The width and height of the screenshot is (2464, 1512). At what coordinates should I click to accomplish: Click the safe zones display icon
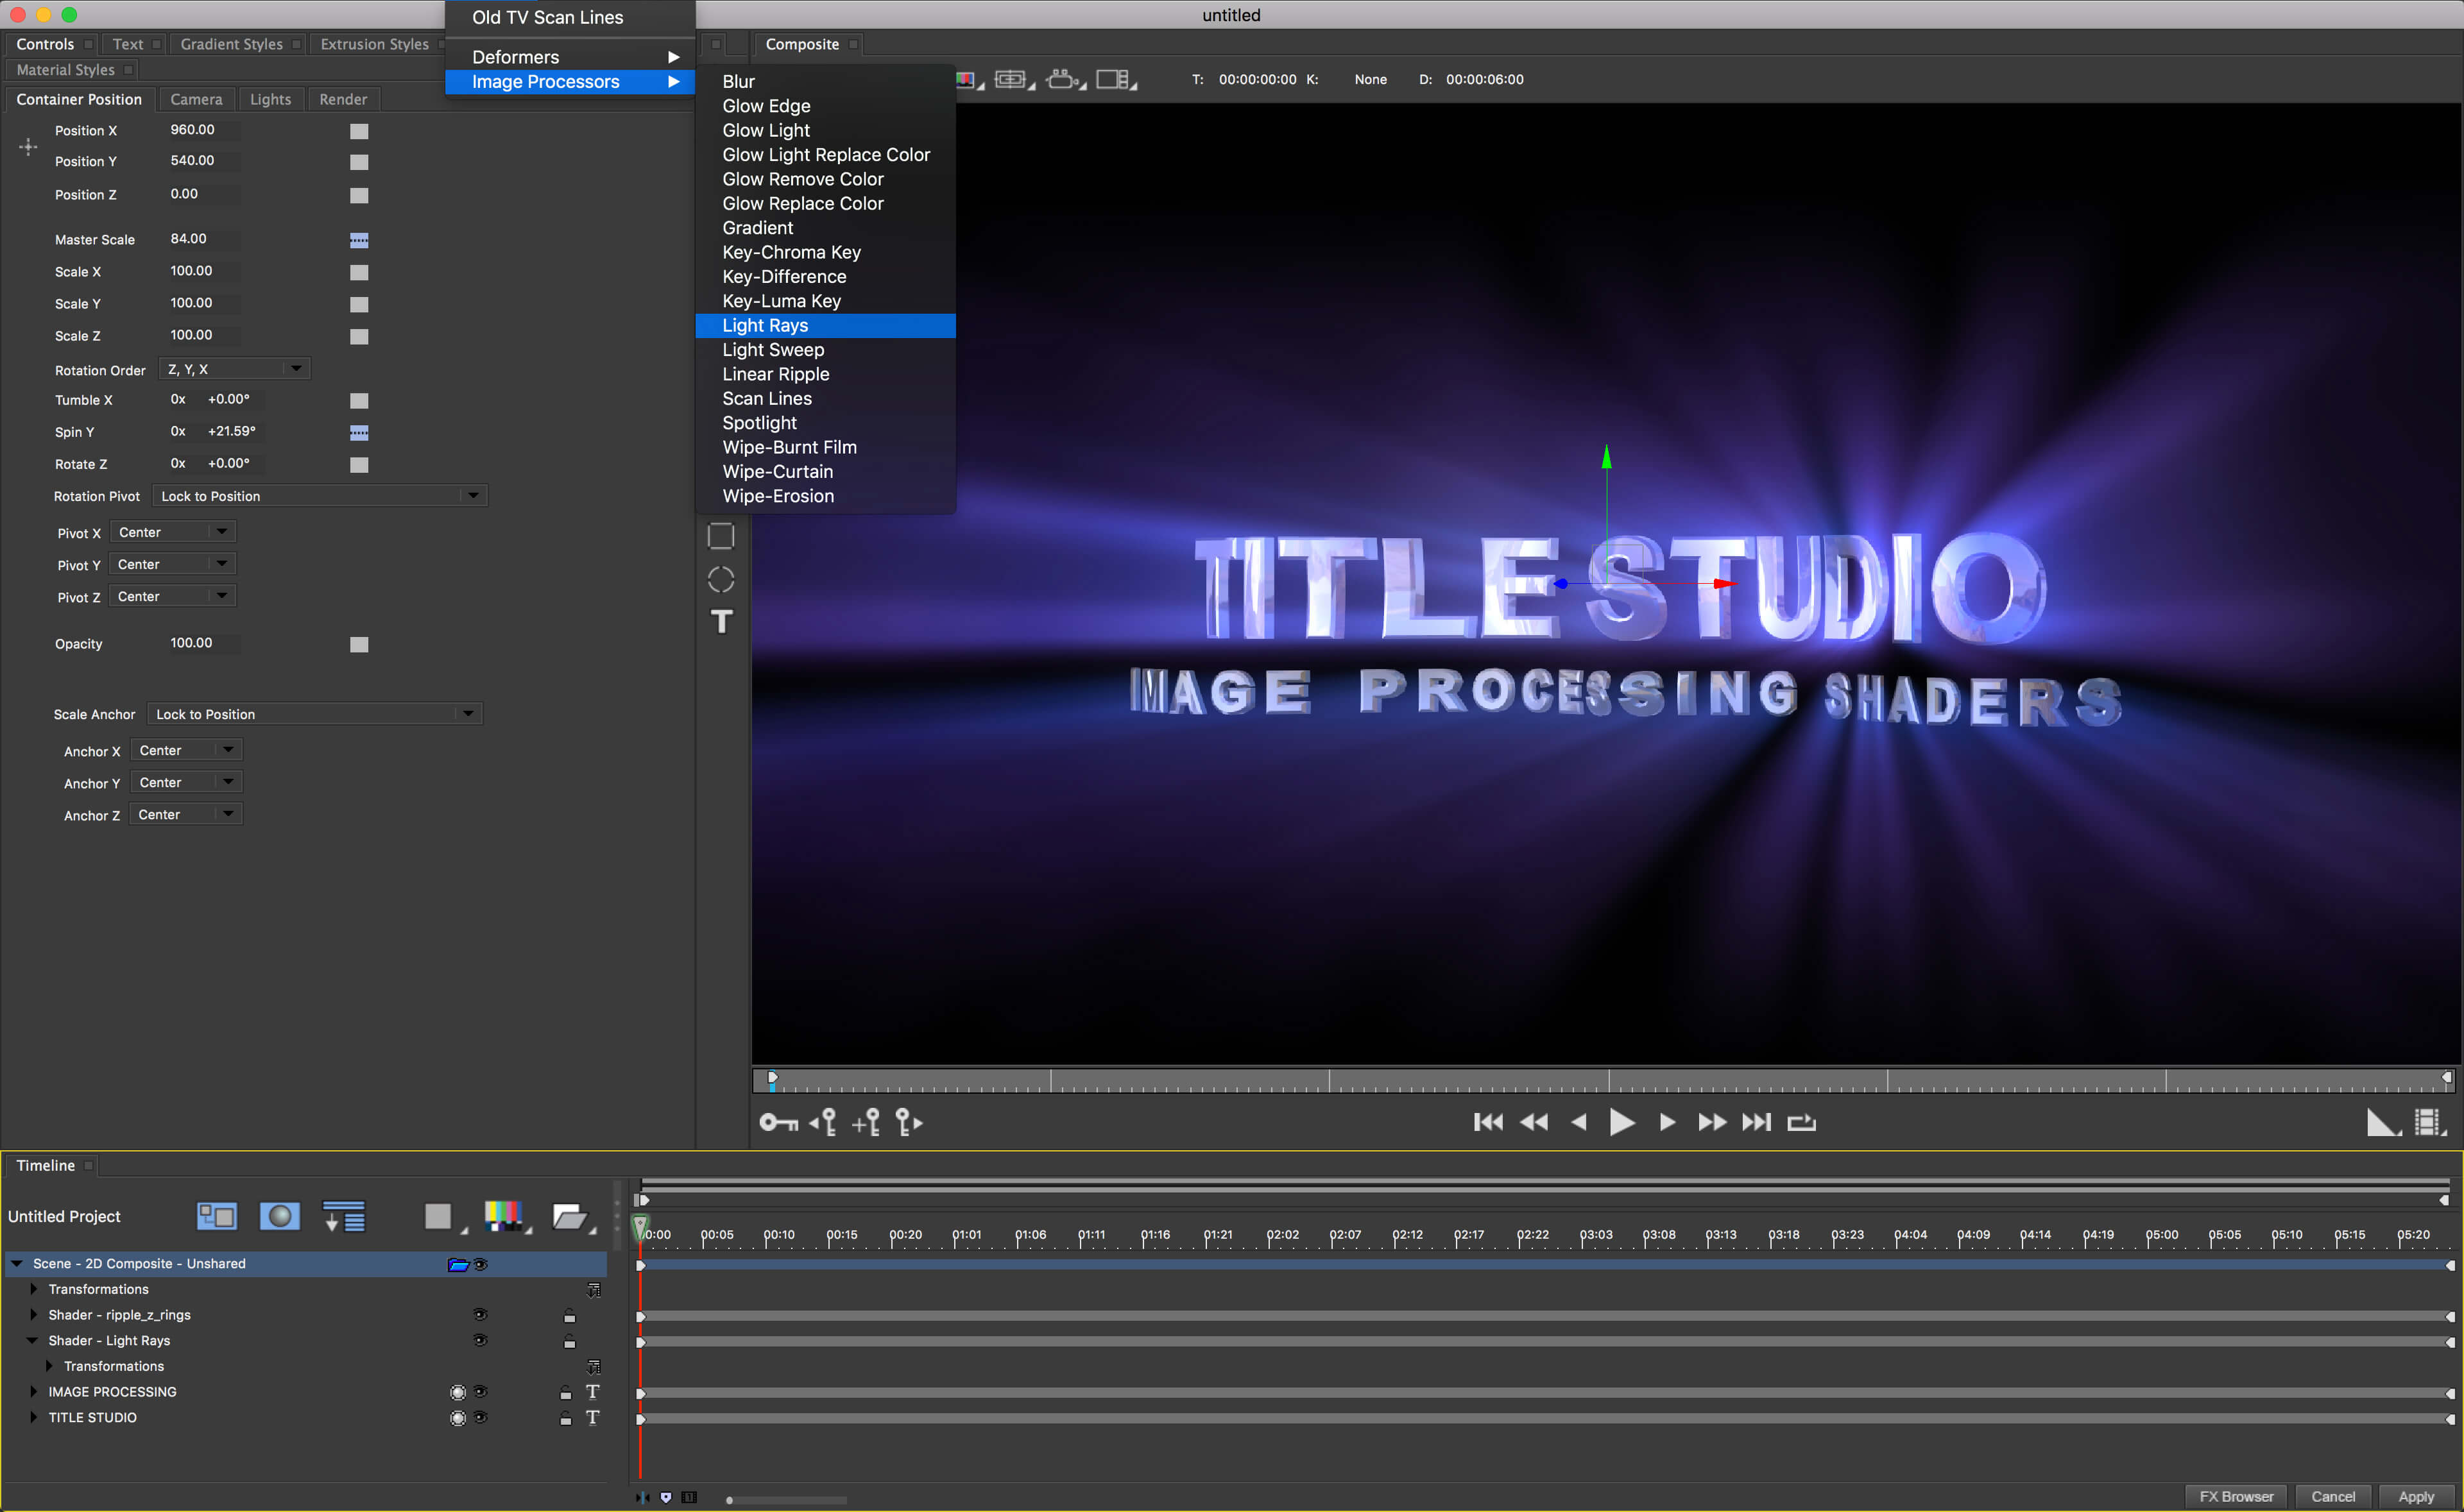click(1012, 79)
